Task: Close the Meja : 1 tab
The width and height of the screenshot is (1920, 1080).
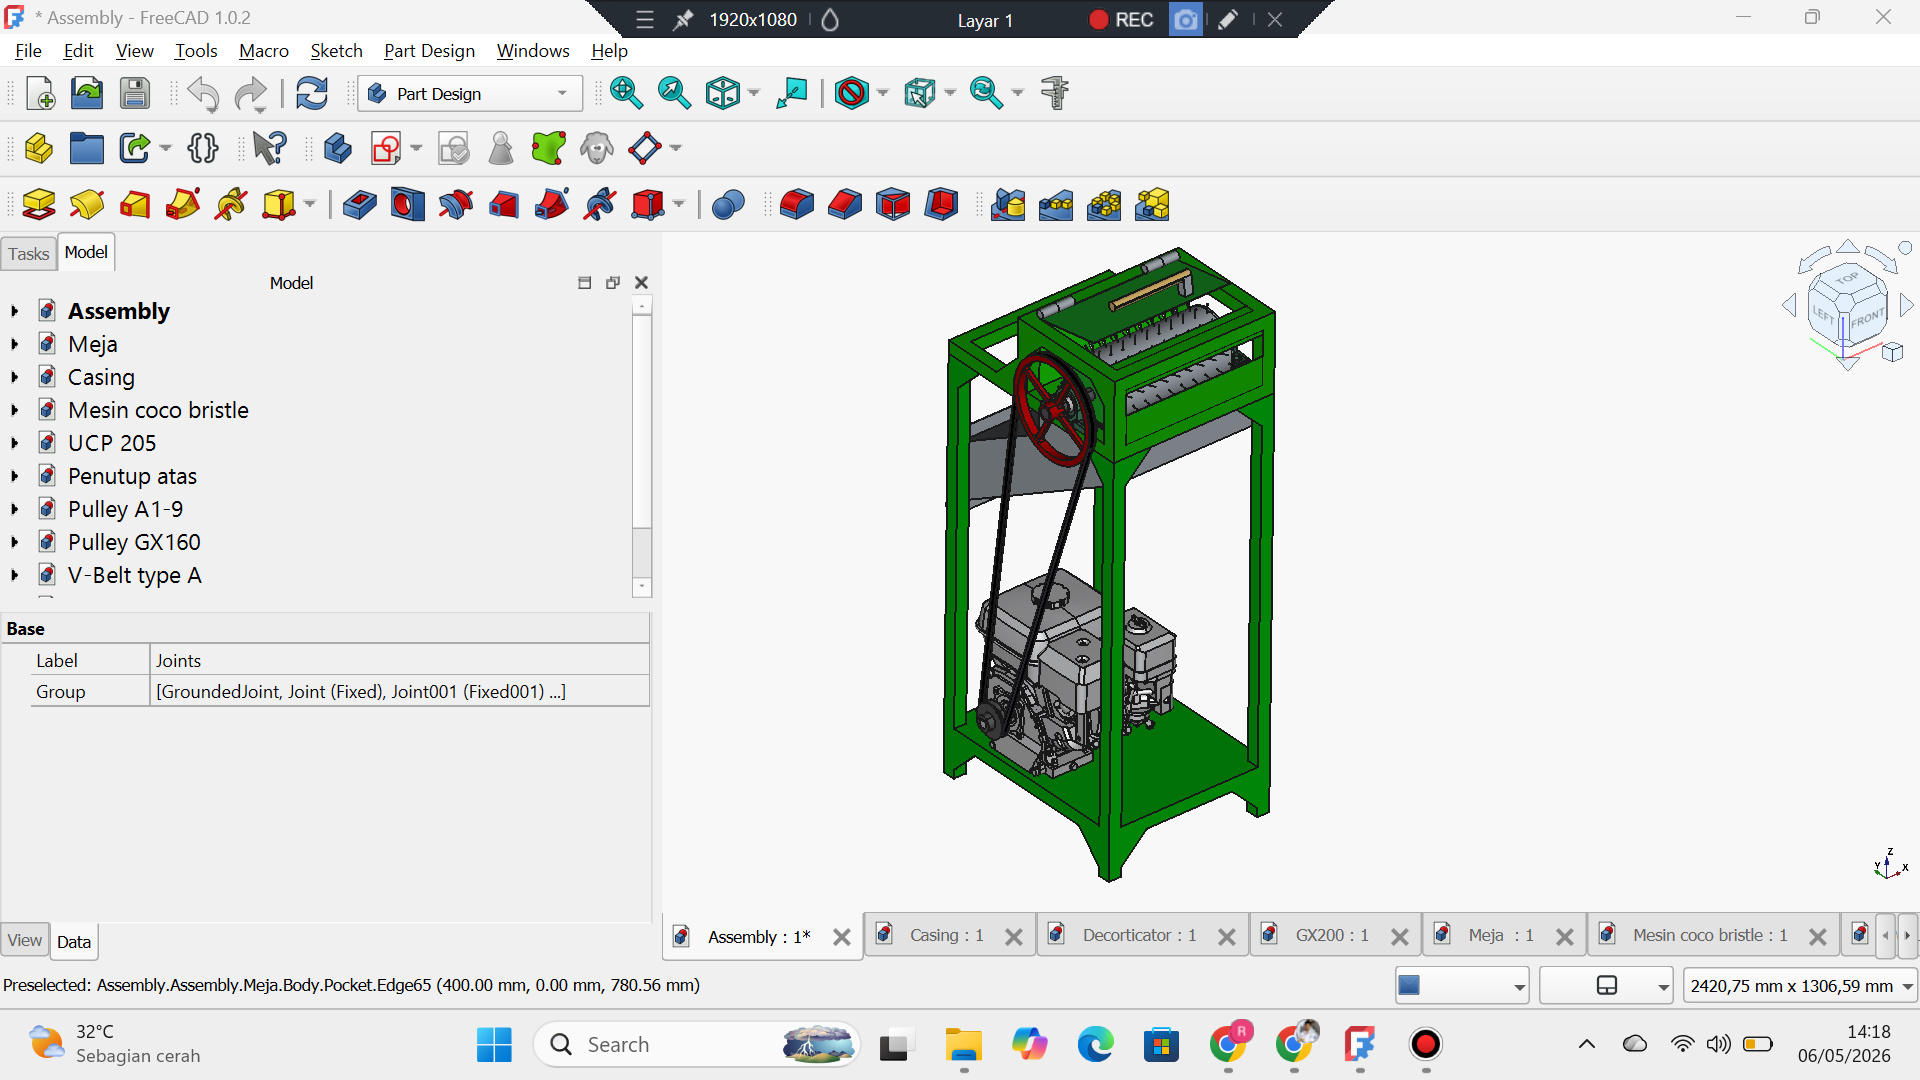Action: coord(1565,937)
